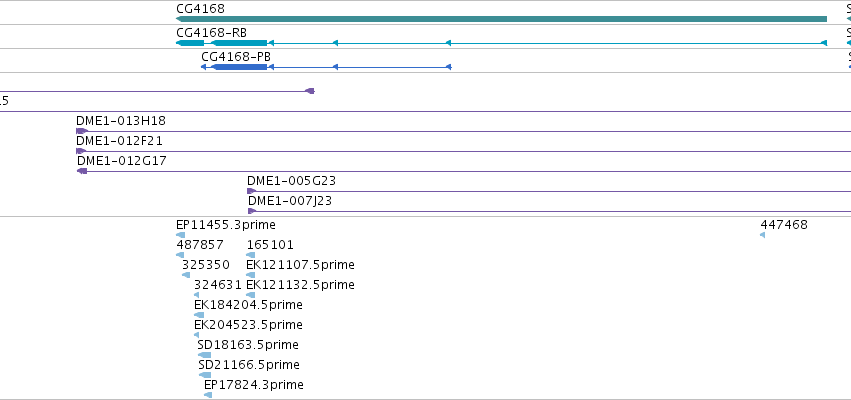Click the EK121107.5prime insertion marker
Image resolution: width=851 pixels, height=400 pixels.
tap(250, 275)
